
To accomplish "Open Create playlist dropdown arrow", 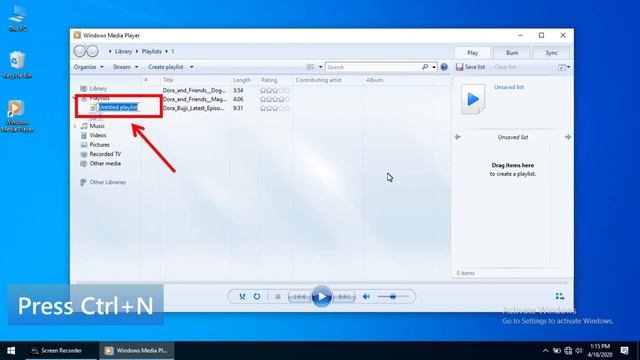I will [191, 67].
